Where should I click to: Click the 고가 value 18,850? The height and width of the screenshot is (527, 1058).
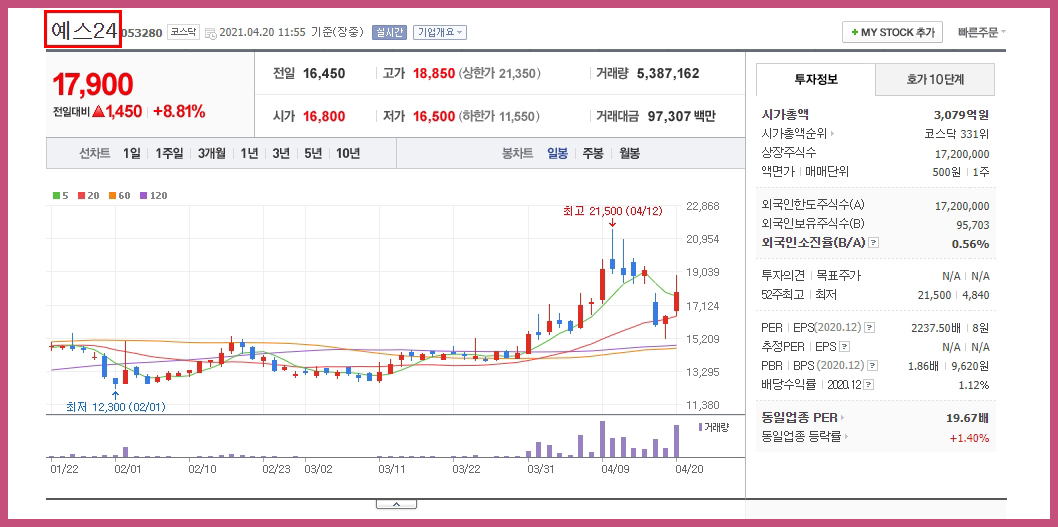coord(434,74)
